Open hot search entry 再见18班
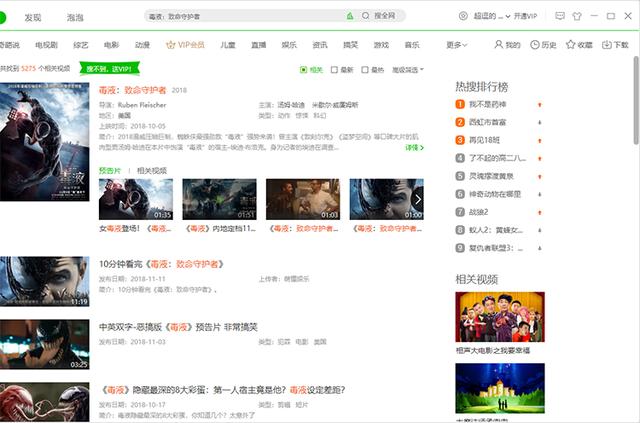 click(x=484, y=140)
